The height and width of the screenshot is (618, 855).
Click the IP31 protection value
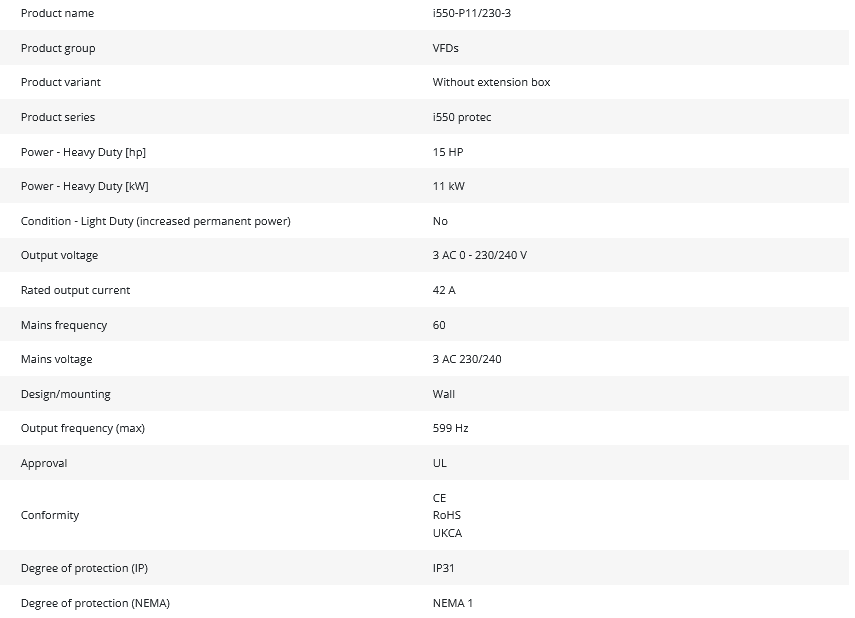pos(444,568)
